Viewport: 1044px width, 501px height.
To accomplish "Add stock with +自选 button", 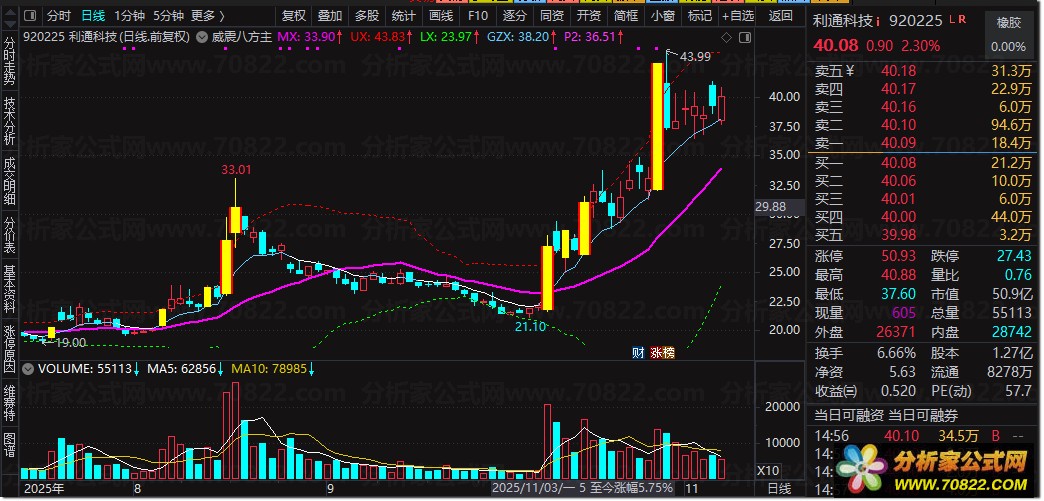I will click(738, 15).
